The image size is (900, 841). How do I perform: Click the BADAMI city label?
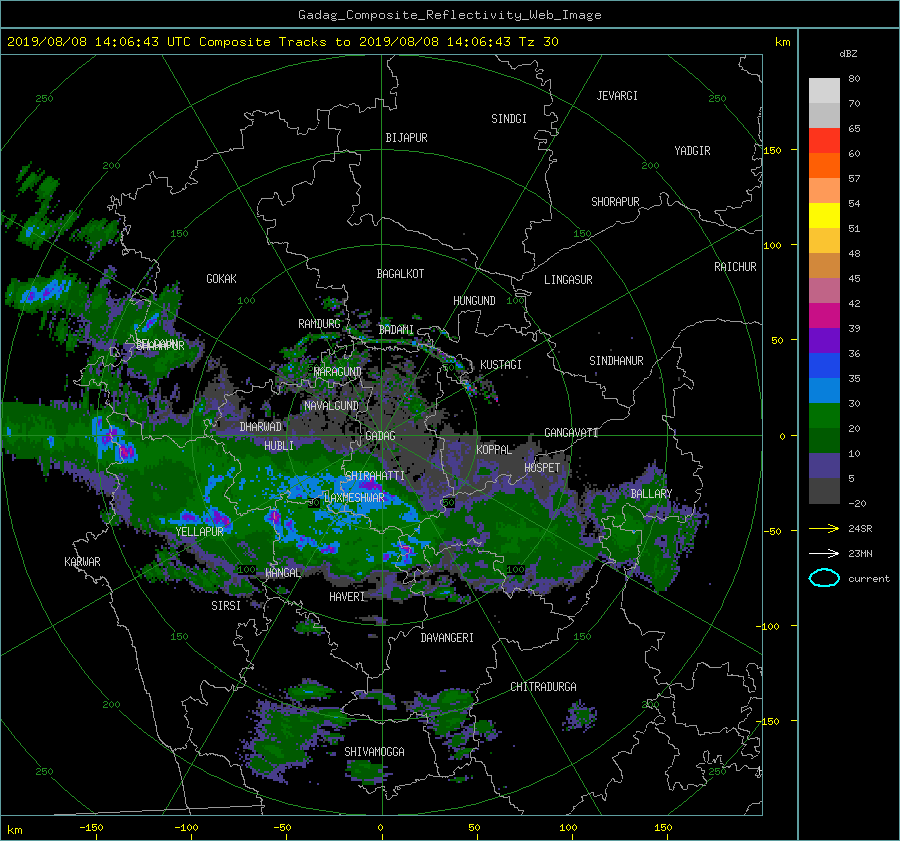[x=396, y=330]
